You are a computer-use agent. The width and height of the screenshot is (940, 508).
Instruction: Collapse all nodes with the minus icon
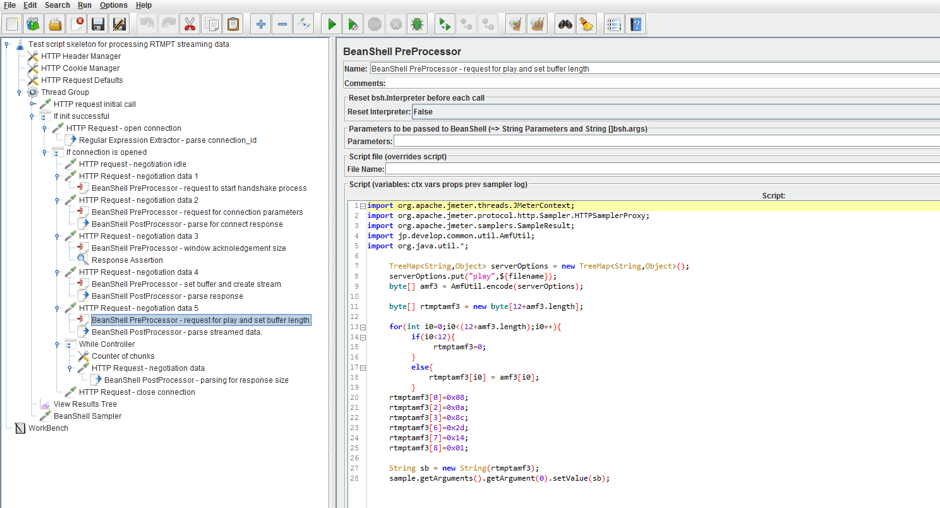(282, 25)
